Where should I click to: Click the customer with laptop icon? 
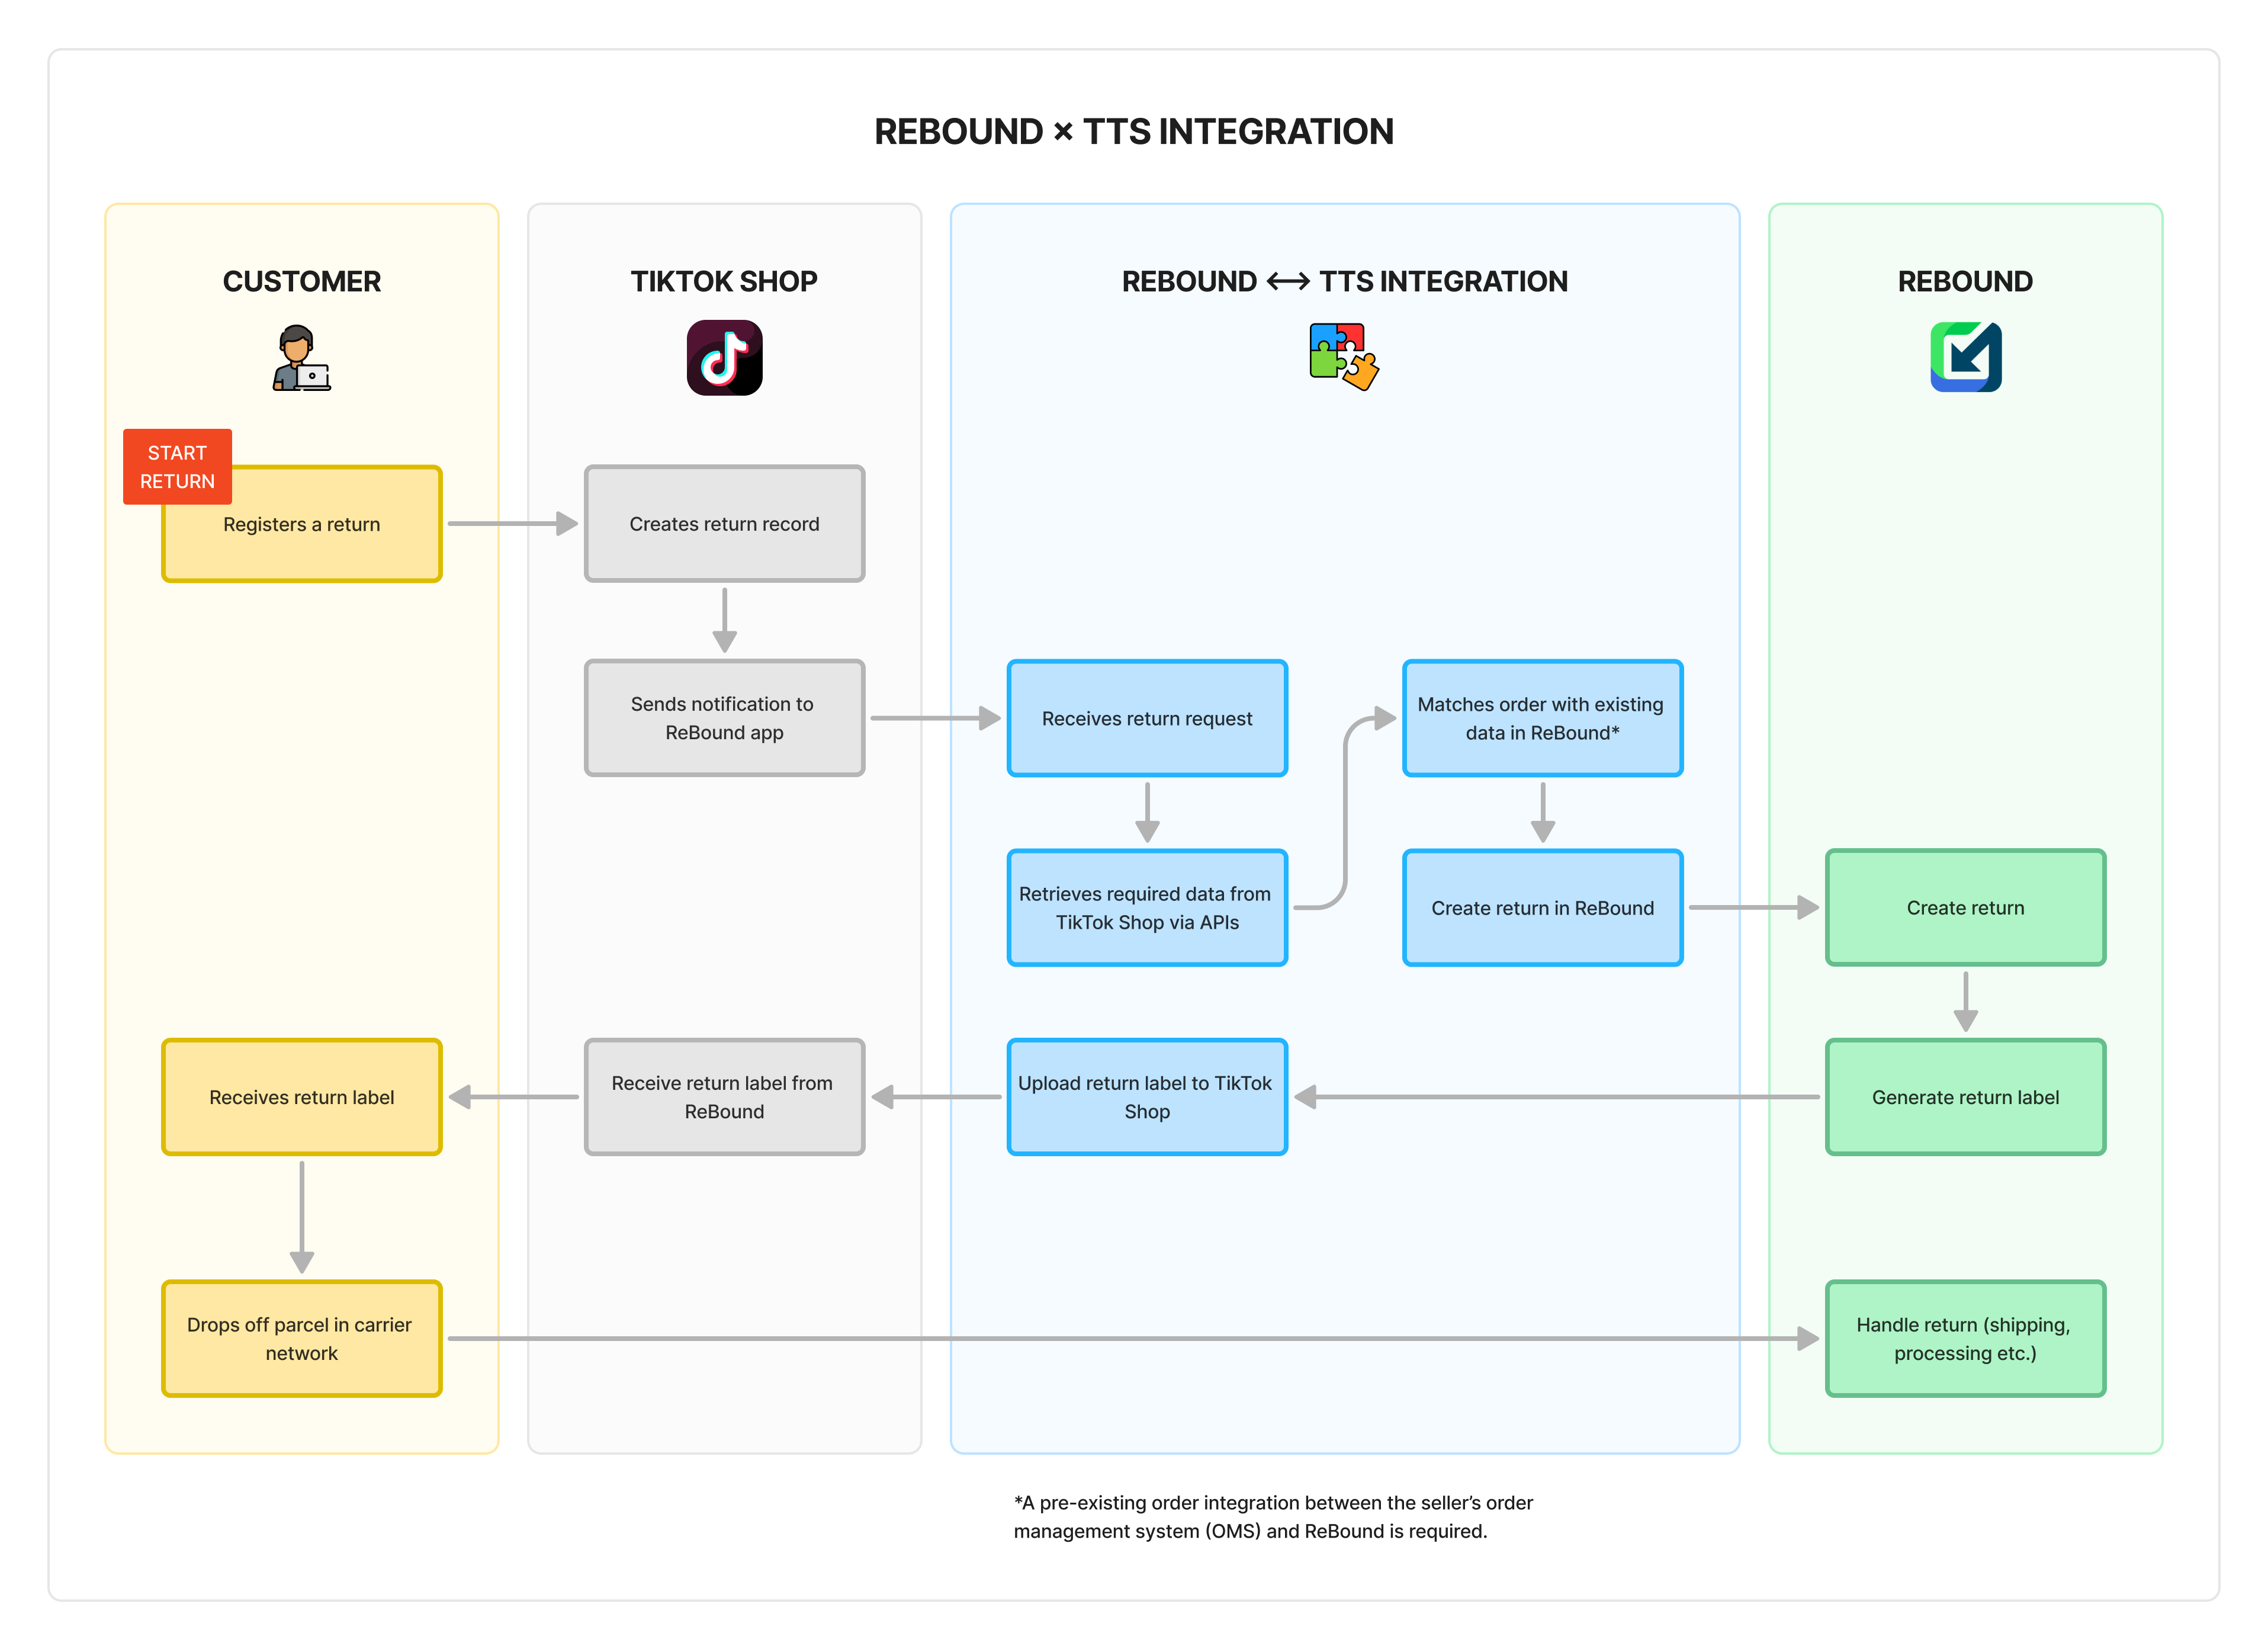pyautogui.click(x=301, y=357)
